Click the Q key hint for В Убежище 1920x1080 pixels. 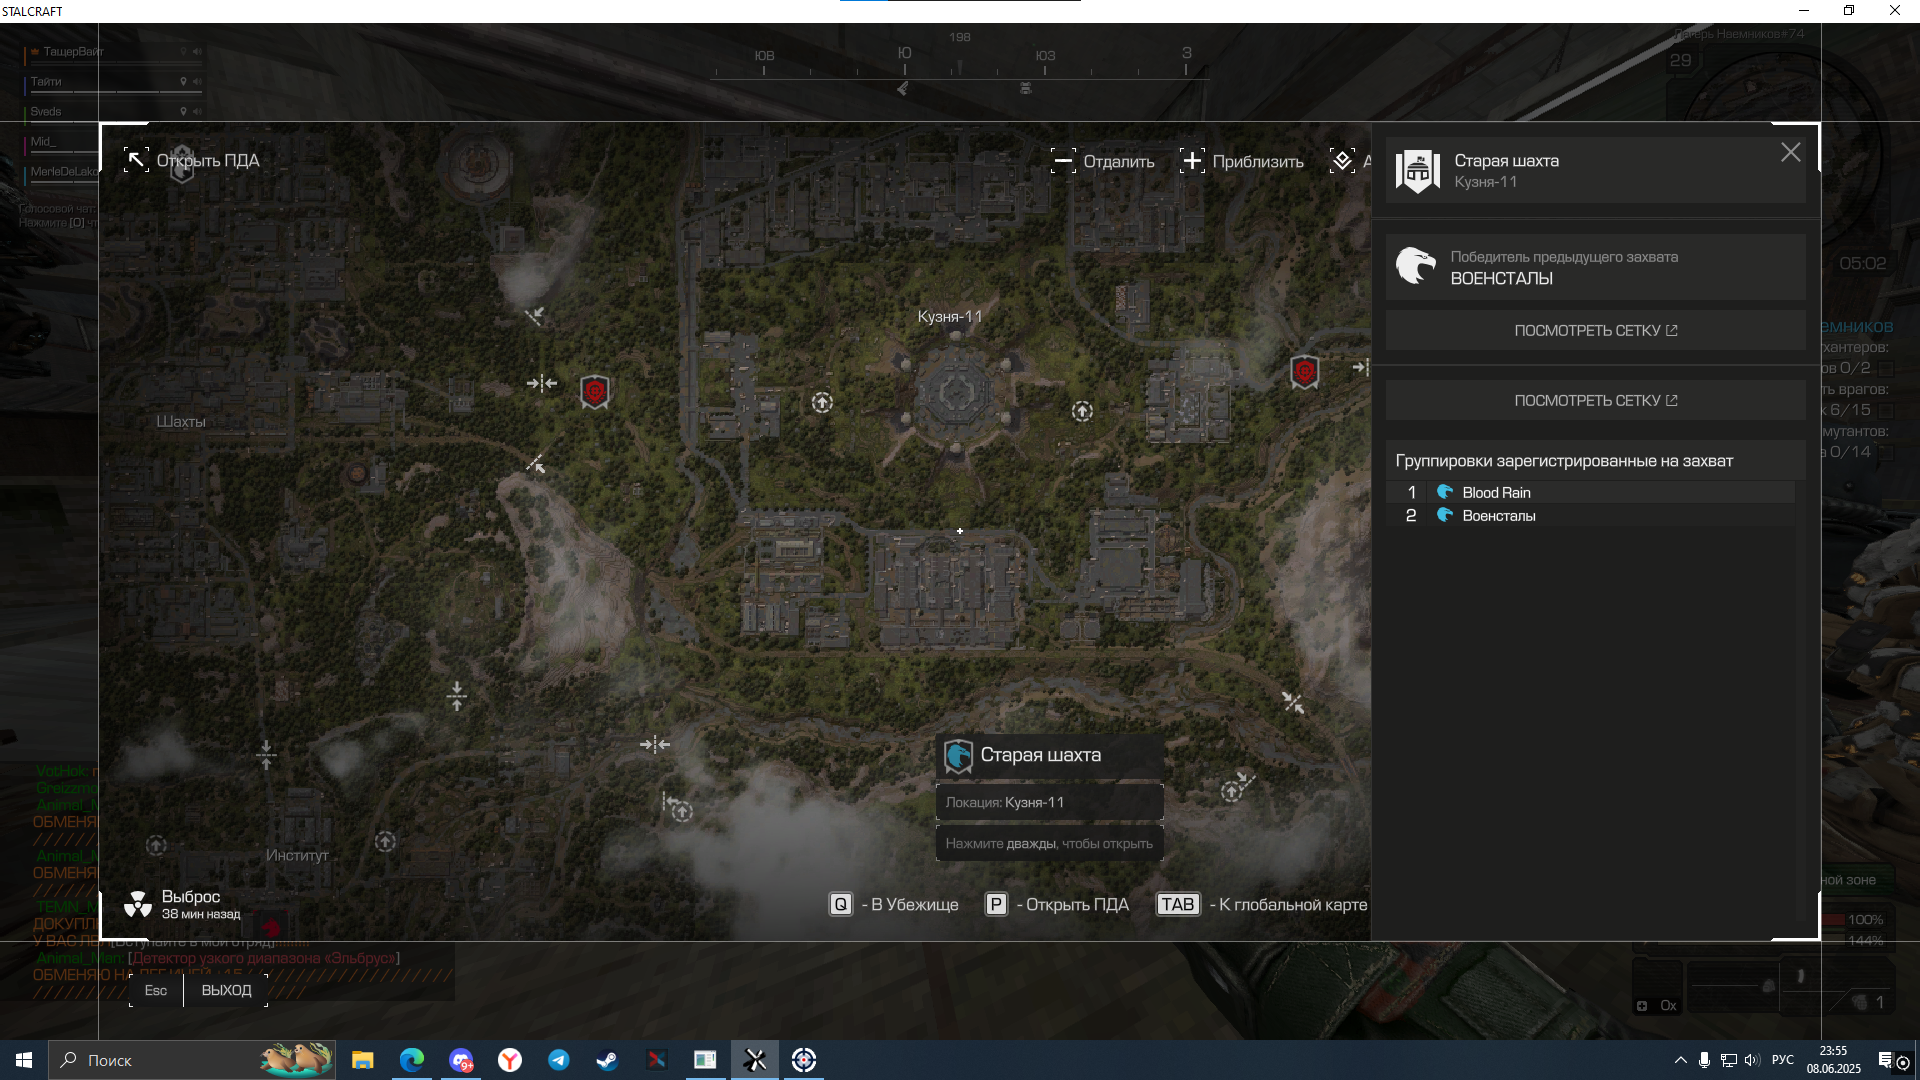point(841,905)
